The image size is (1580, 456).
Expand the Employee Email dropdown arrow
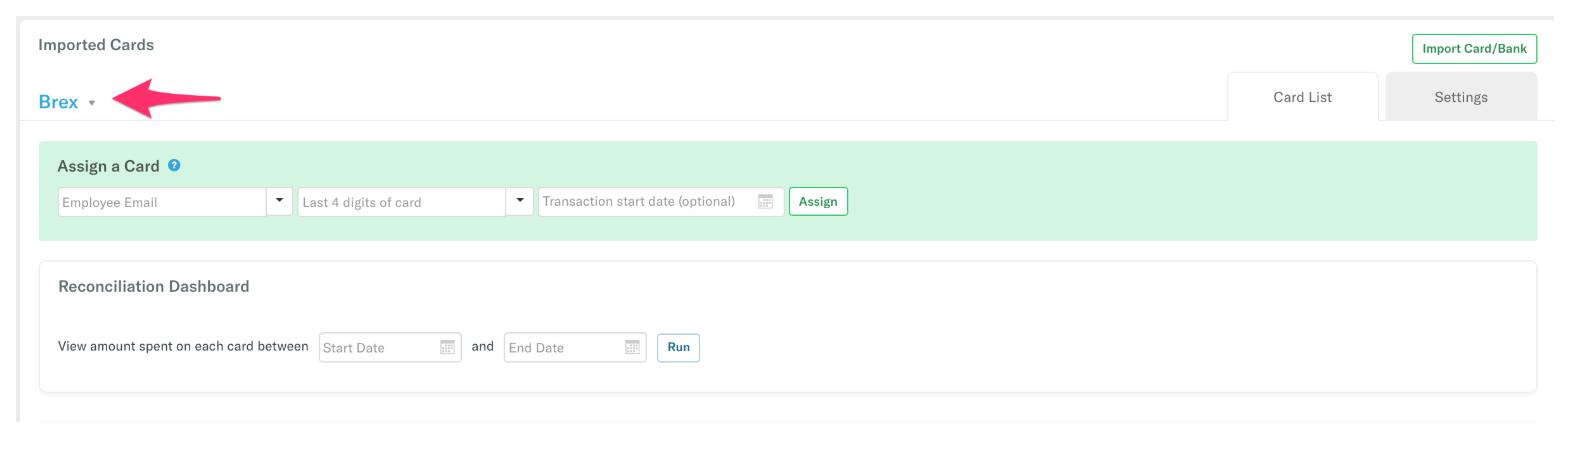[280, 201]
